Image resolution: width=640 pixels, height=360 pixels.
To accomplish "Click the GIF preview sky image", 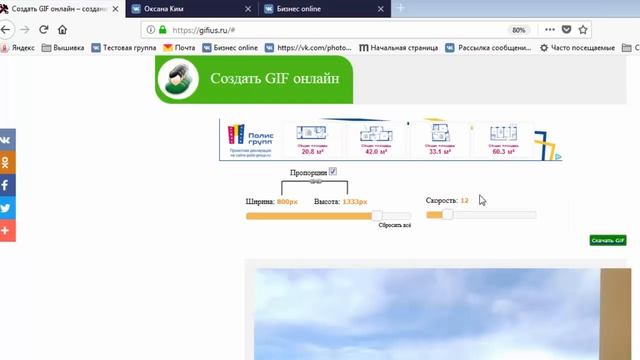I will 427,314.
